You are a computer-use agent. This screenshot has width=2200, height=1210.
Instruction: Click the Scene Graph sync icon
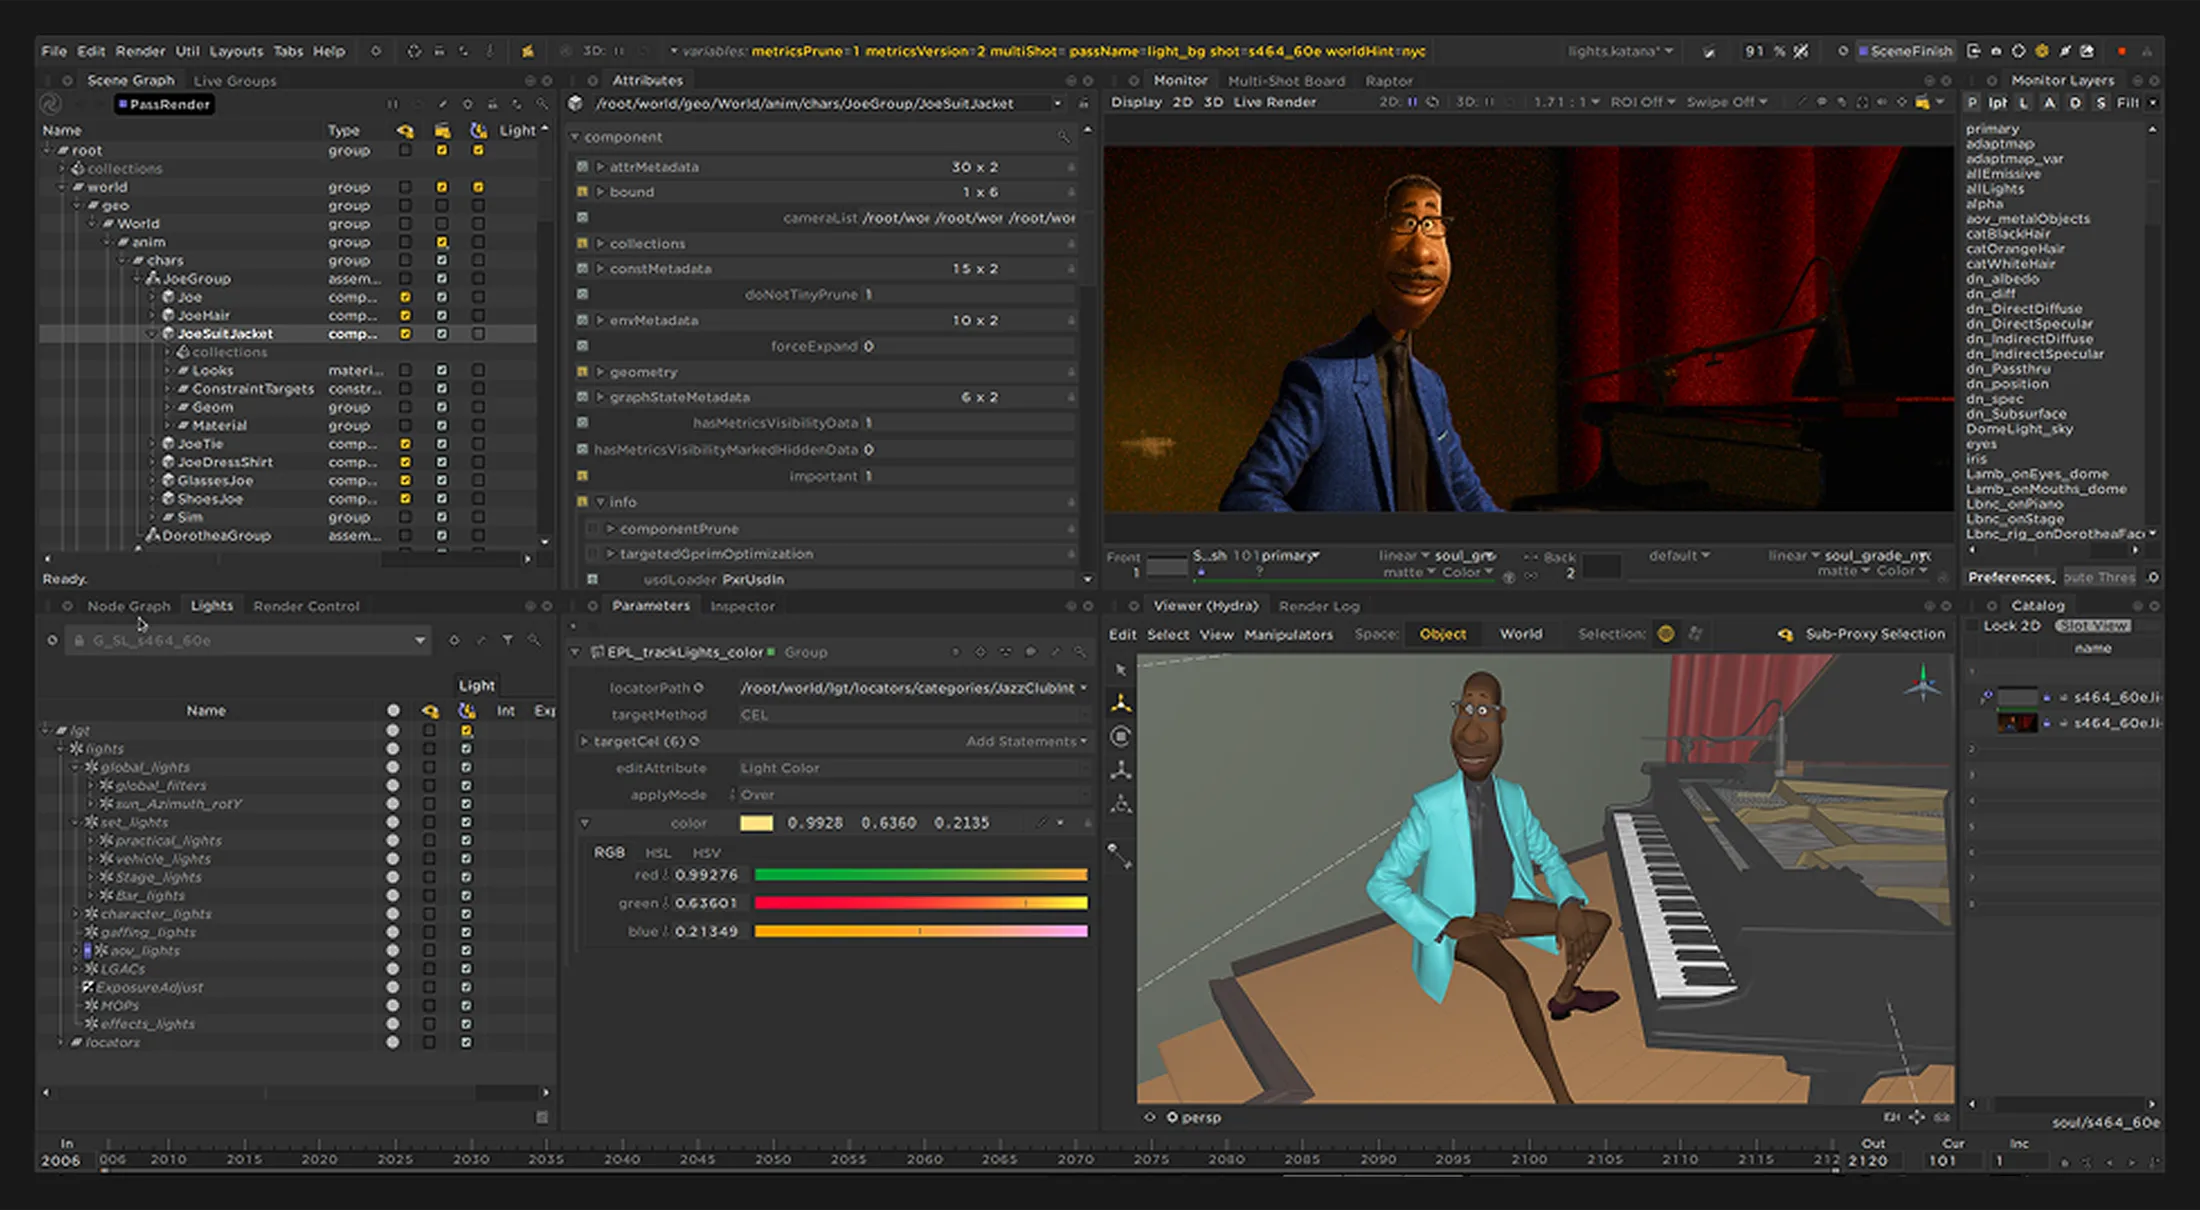tap(50, 104)
